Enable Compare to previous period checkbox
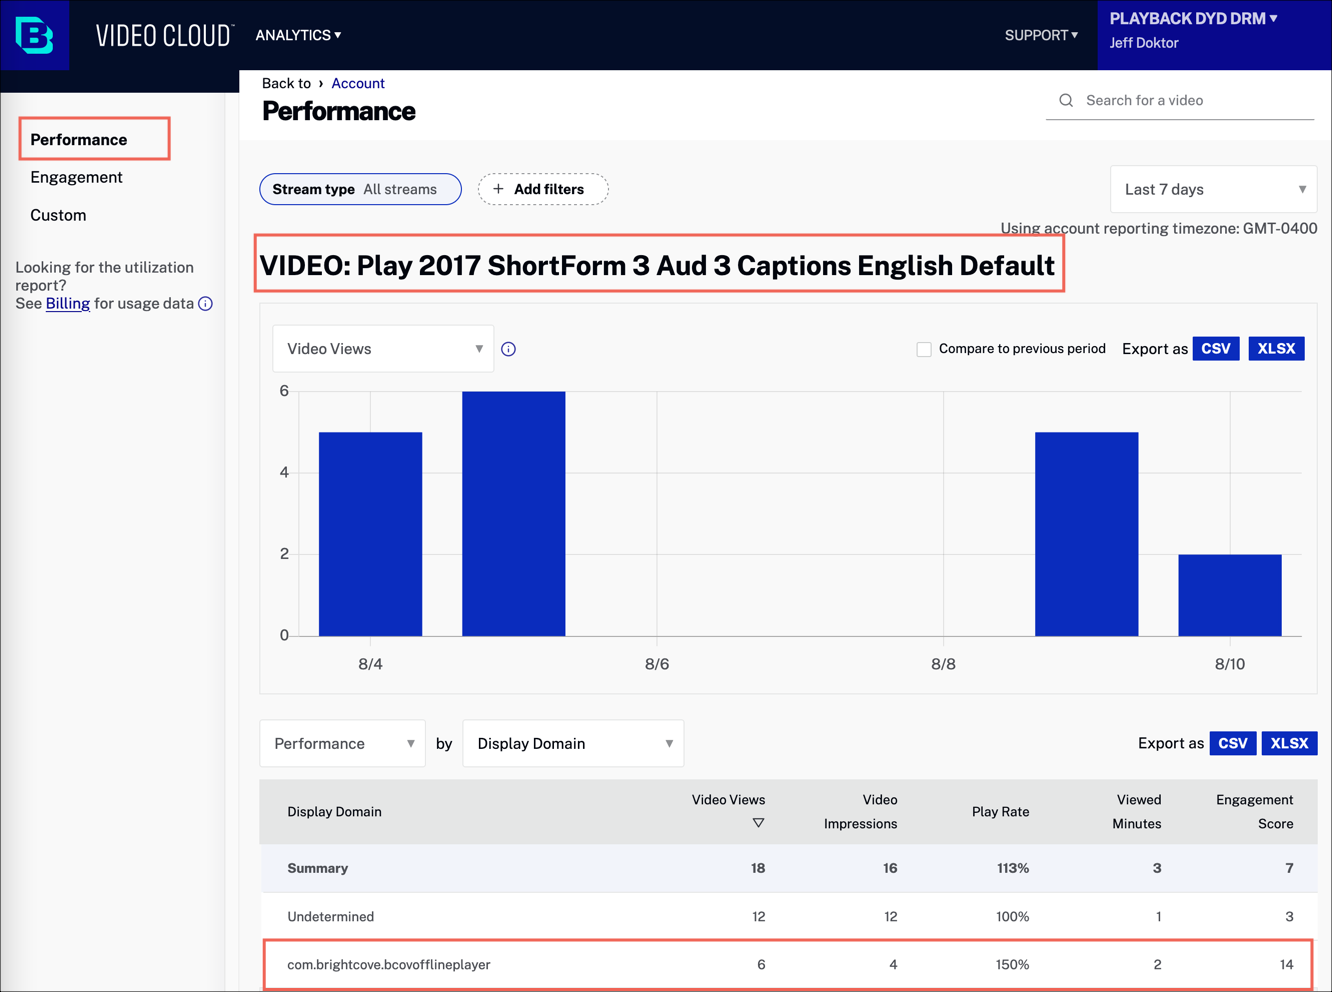1332x992 pixels. 924,349
